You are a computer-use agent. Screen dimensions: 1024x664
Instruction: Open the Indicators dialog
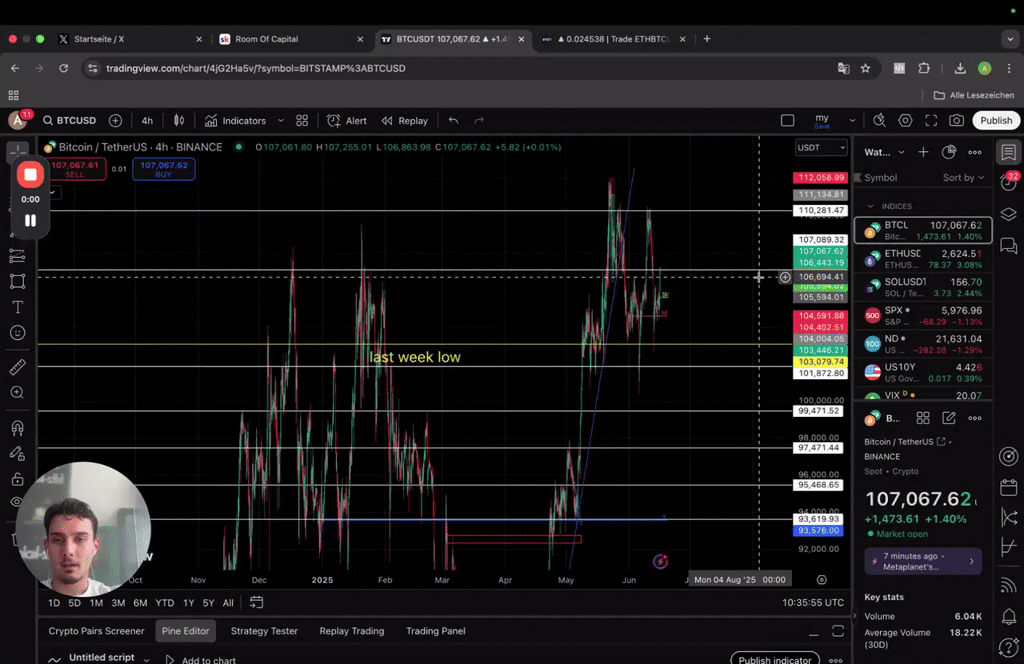[x=236, y=121]
